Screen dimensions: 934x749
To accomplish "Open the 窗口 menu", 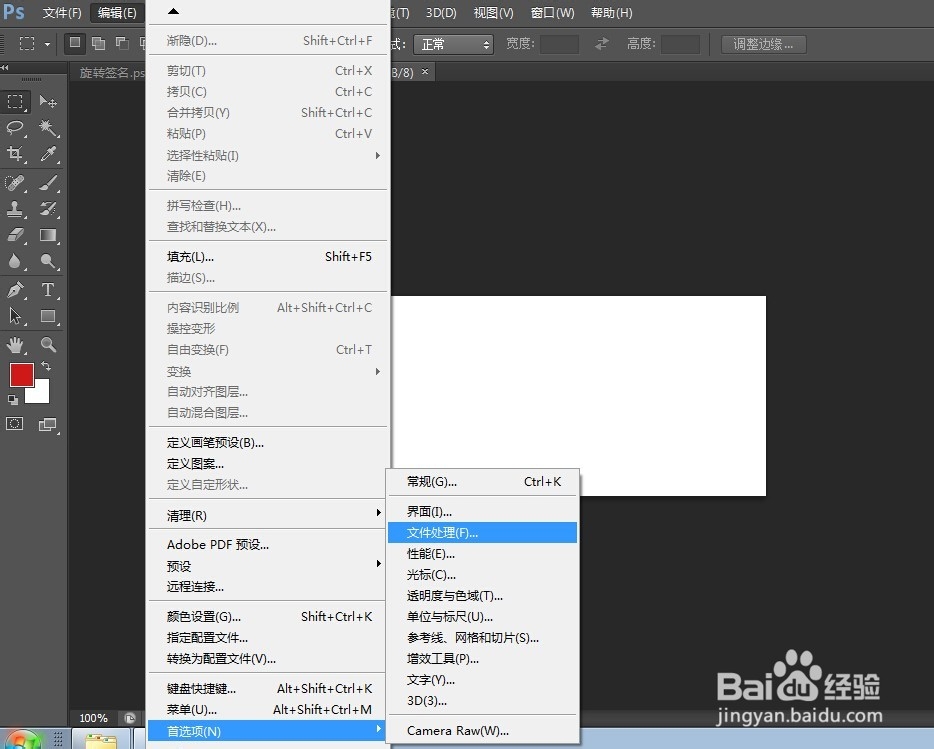I will 551,13.
